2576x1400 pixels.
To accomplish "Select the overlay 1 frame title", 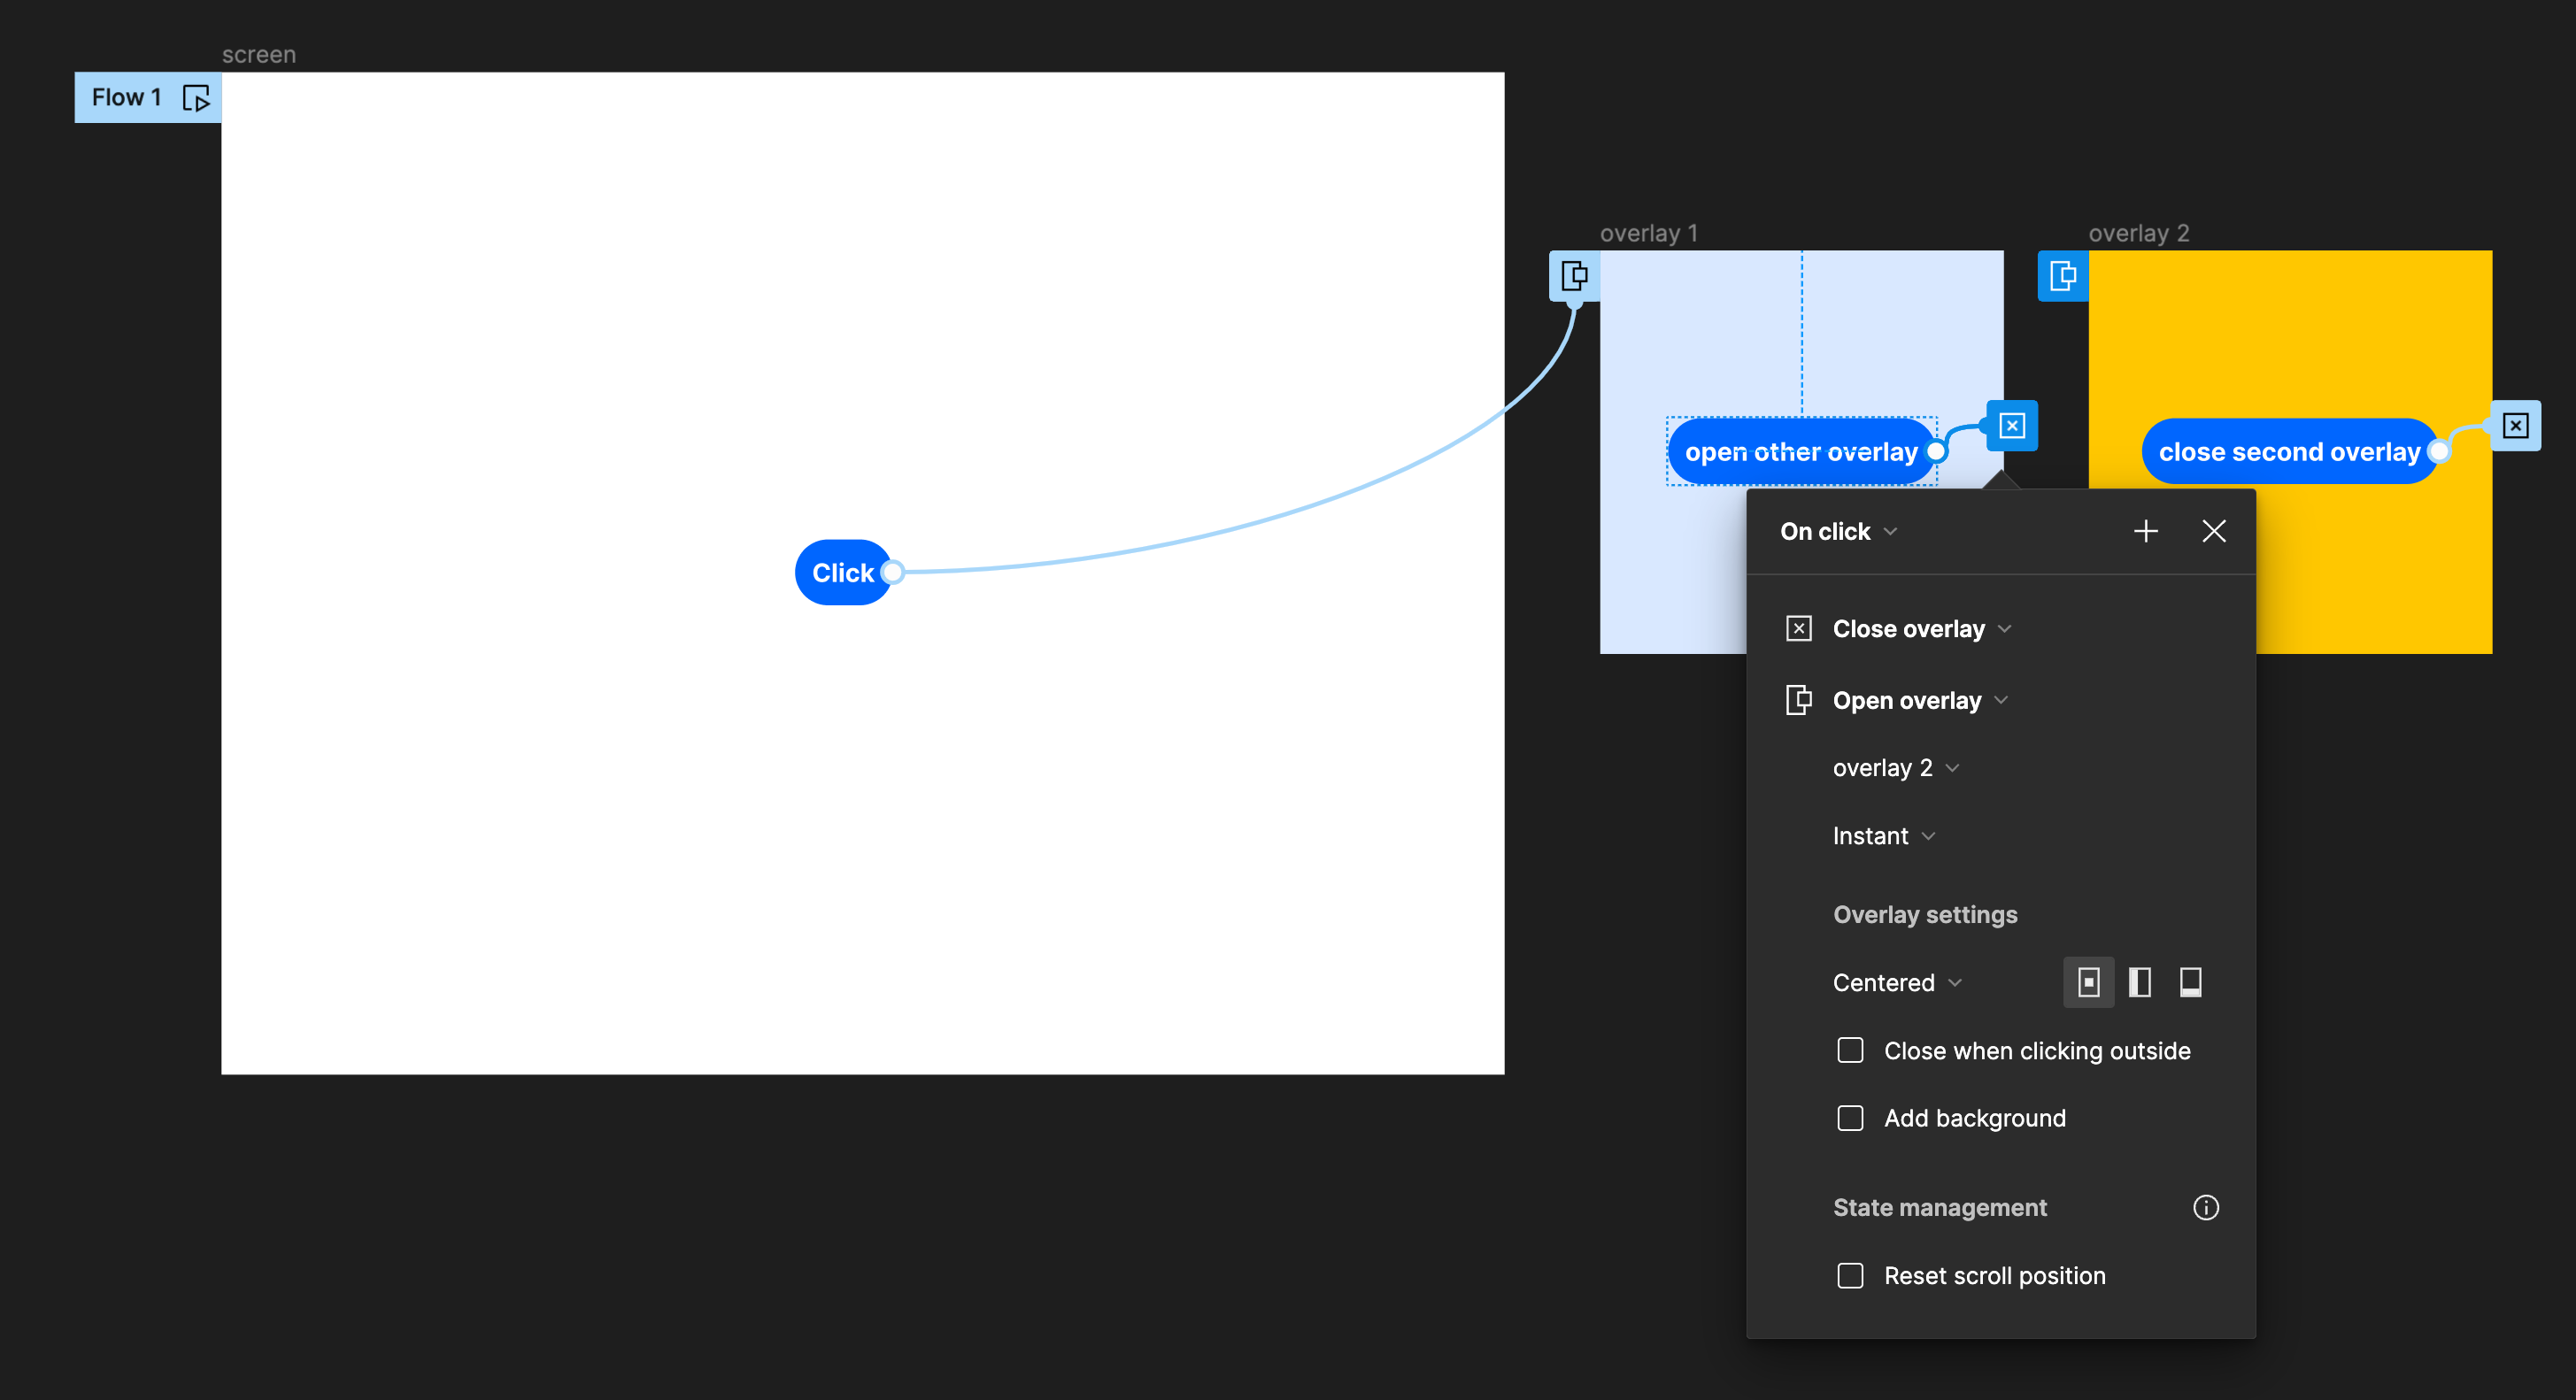I will 1649,233.
